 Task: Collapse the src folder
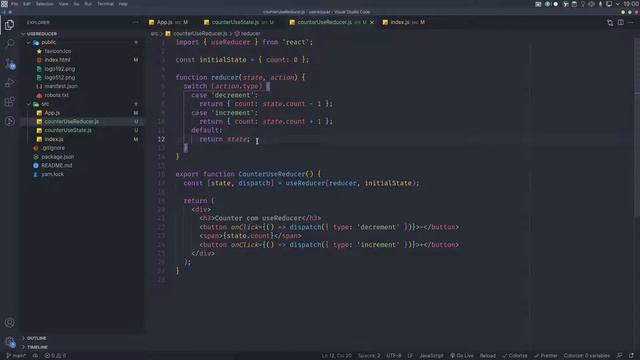point(81,104)
